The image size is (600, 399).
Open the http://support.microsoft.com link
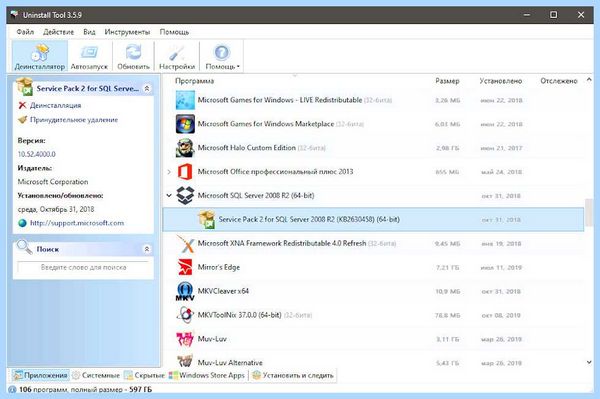coord(77,223)
